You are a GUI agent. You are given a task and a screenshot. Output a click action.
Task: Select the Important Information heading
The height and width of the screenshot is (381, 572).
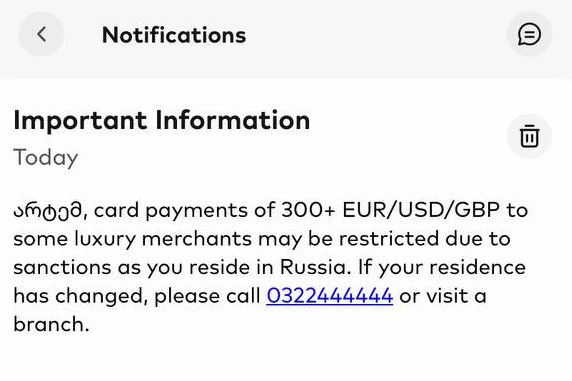pos(162,120)
